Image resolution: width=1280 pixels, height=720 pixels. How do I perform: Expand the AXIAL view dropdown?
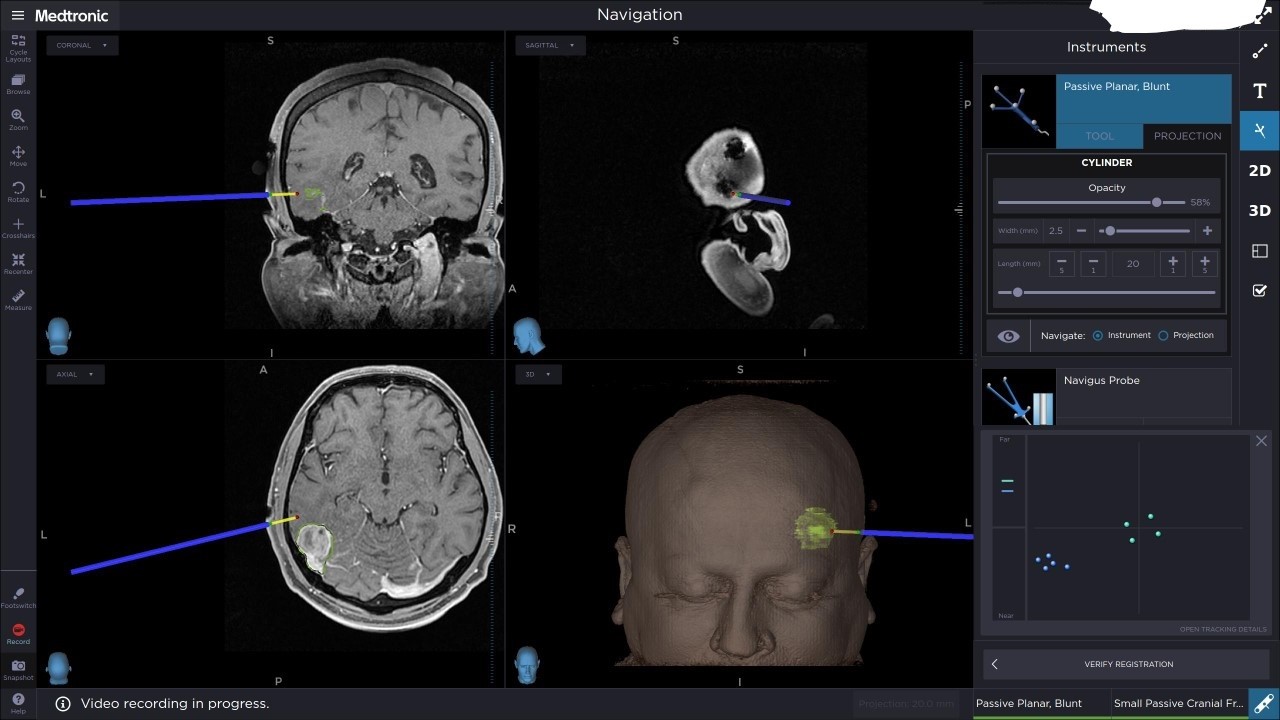75,374
